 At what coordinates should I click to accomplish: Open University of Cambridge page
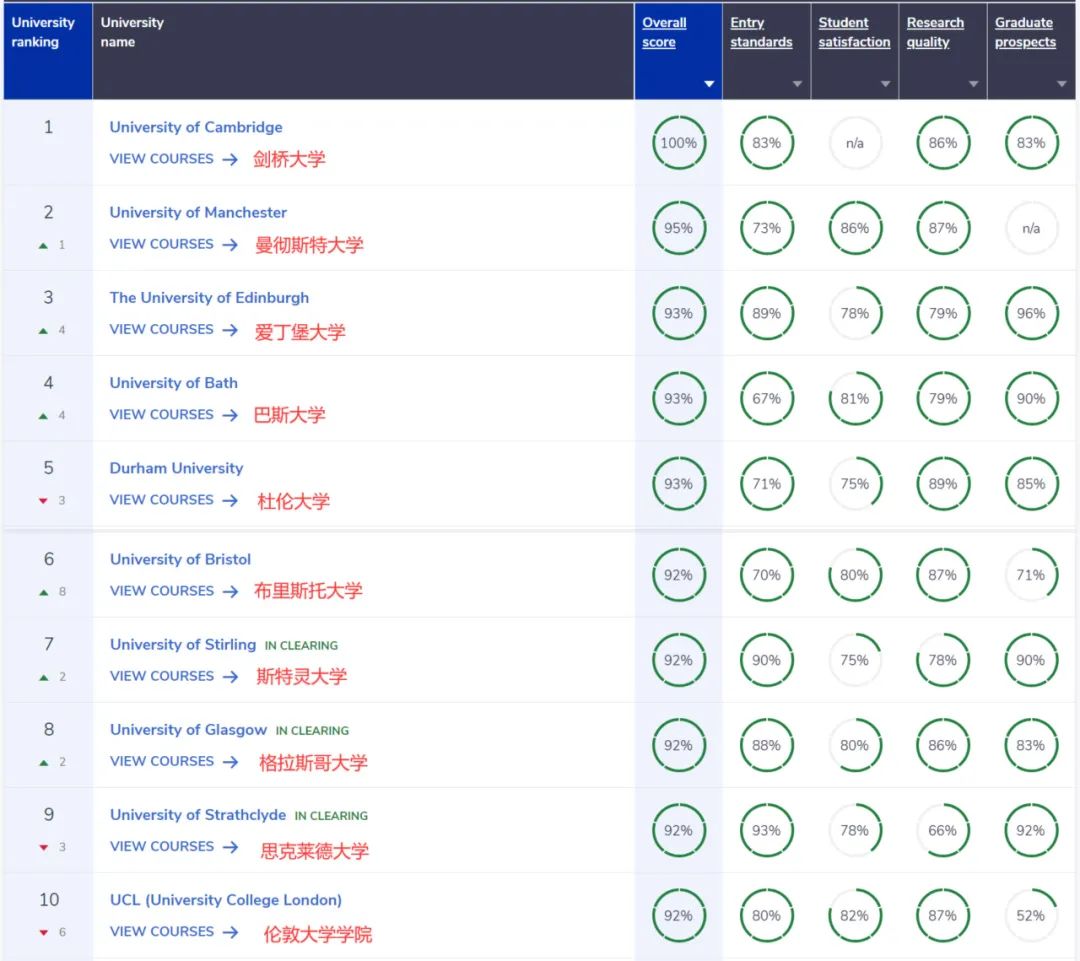tap(196, 127)
